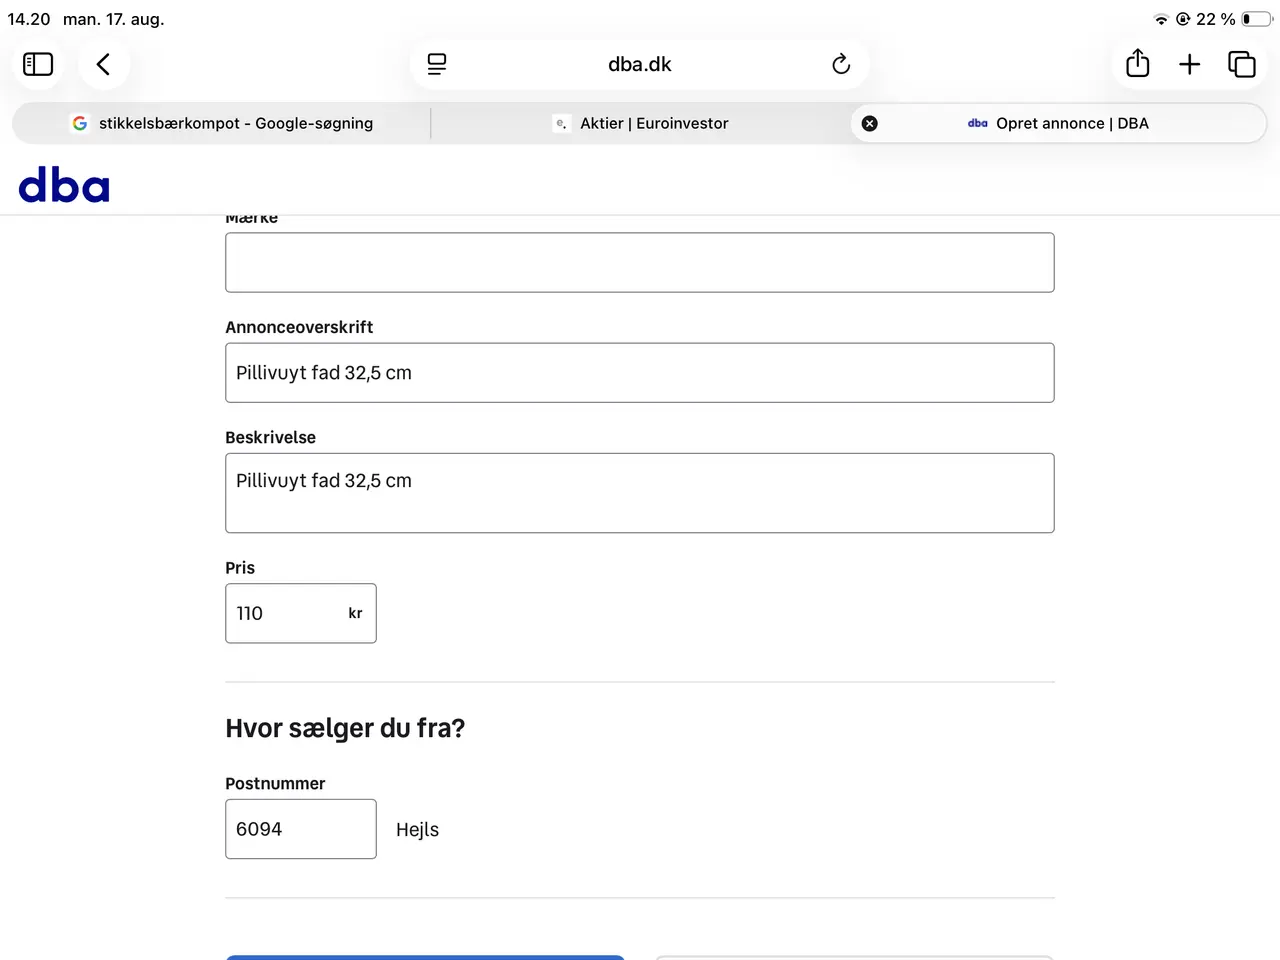
Task: Go back with the back arrow
Action: pos(103,64)
